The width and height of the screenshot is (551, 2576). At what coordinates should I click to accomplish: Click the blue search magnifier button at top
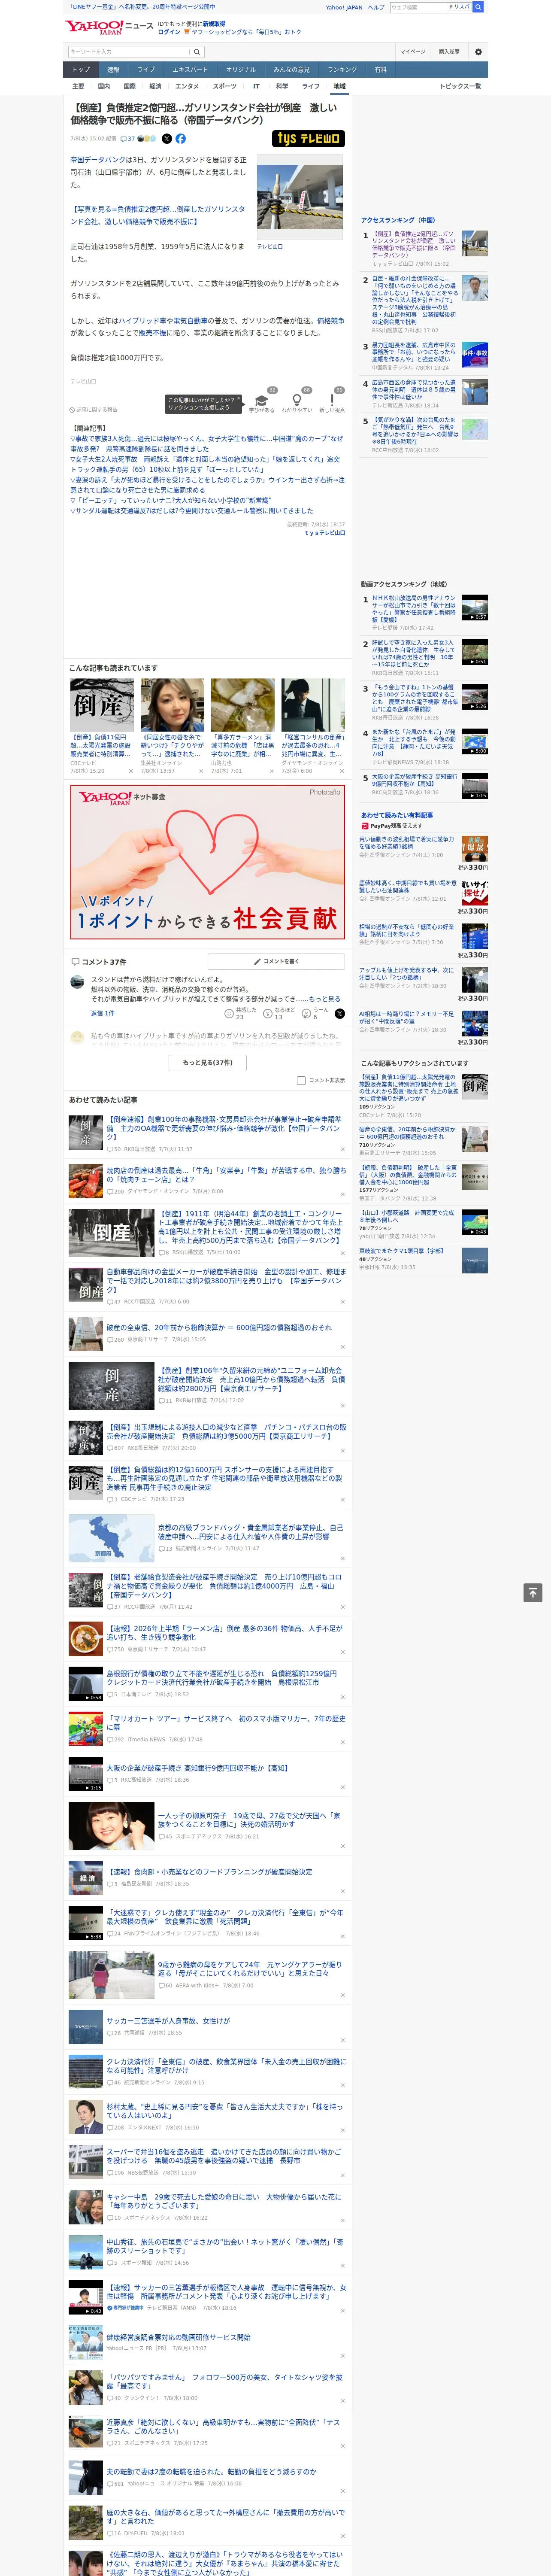[x=478, y=7]
